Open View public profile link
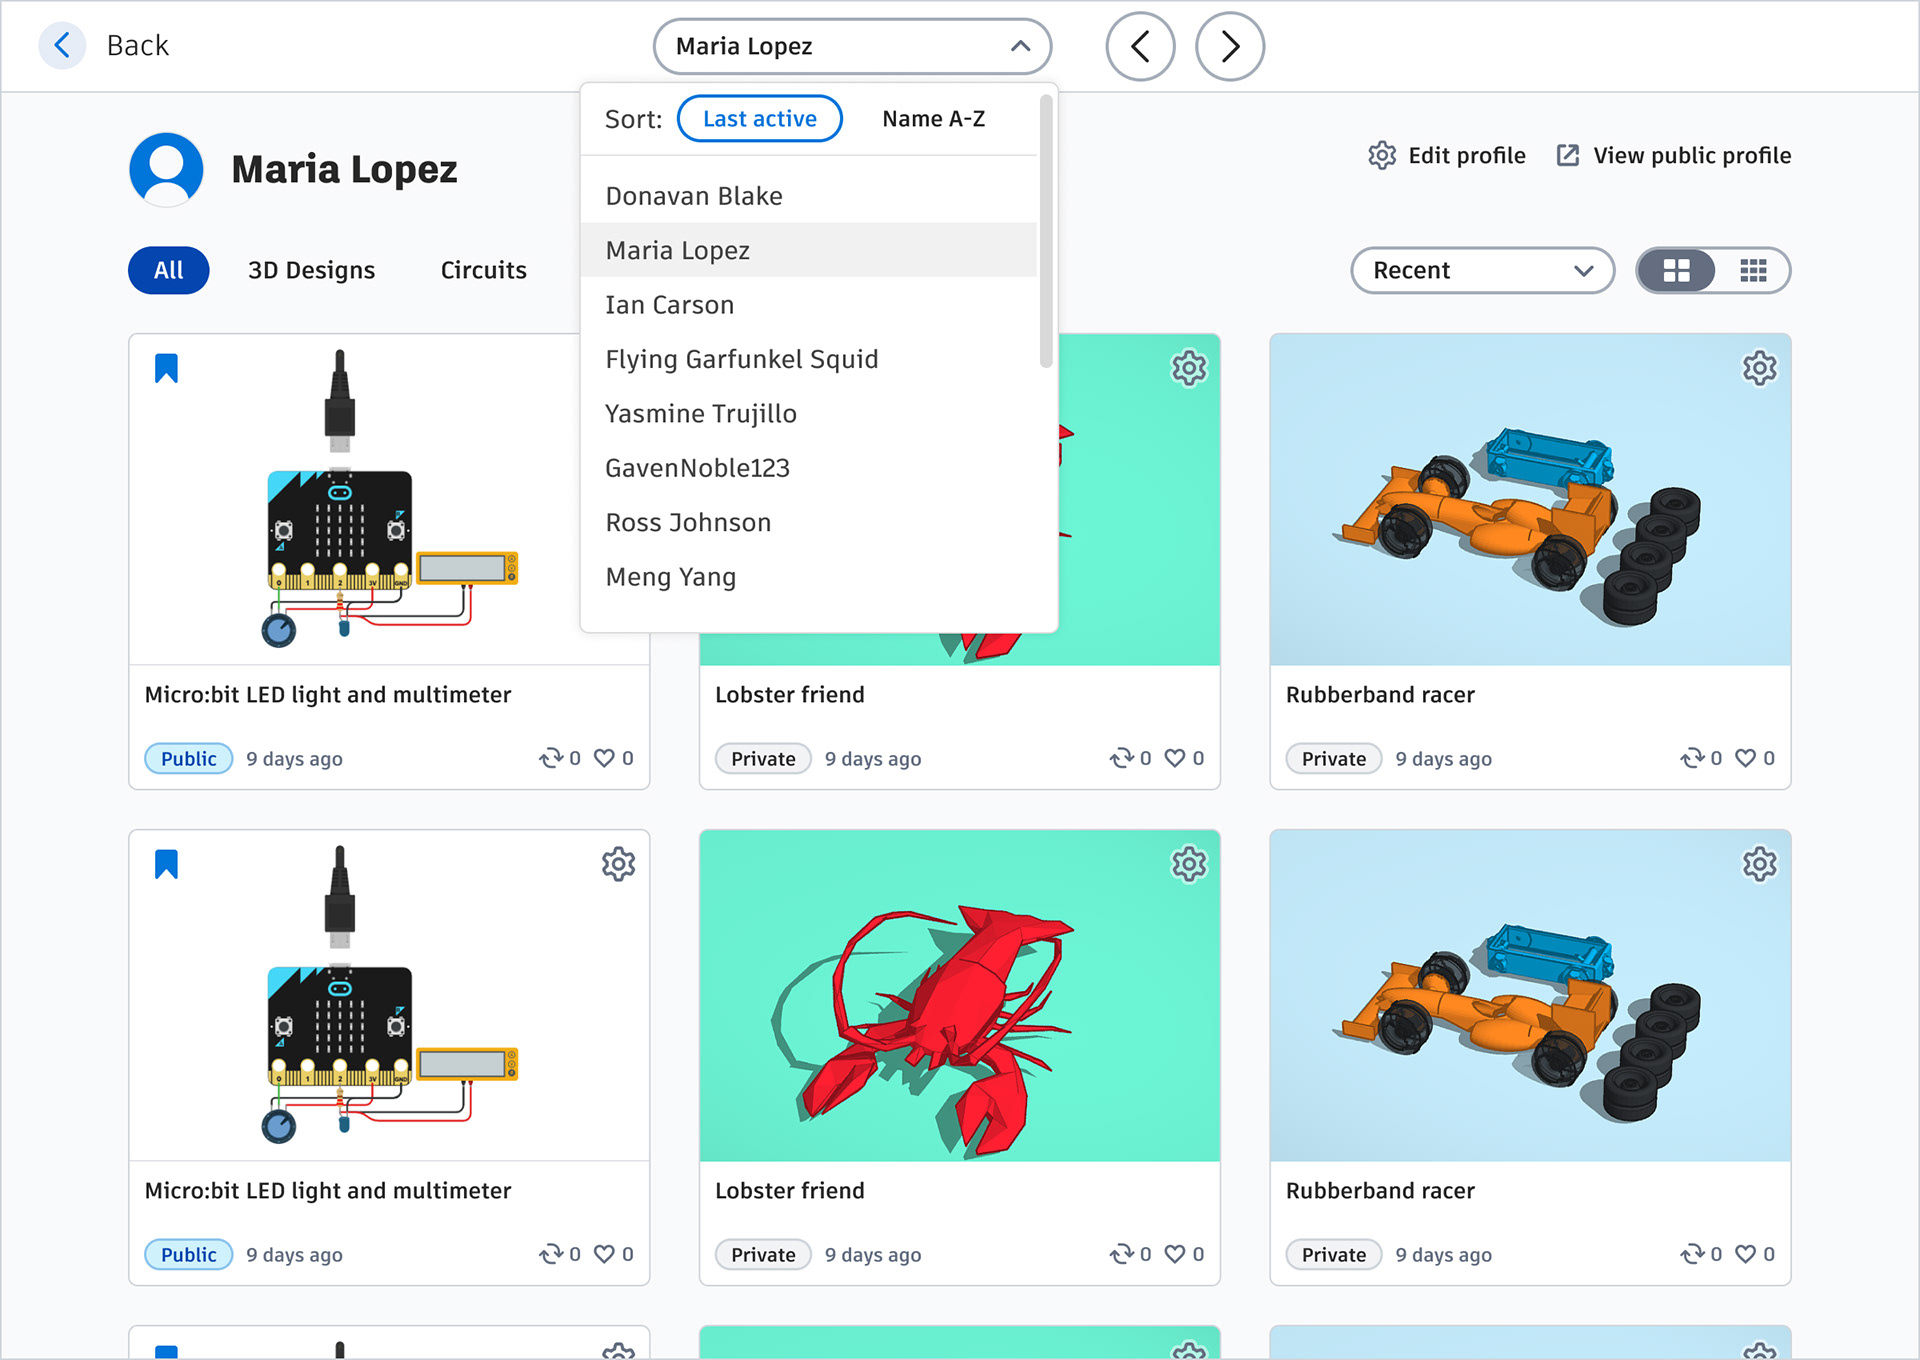 pyautogui.click(x=1674, y=155)
